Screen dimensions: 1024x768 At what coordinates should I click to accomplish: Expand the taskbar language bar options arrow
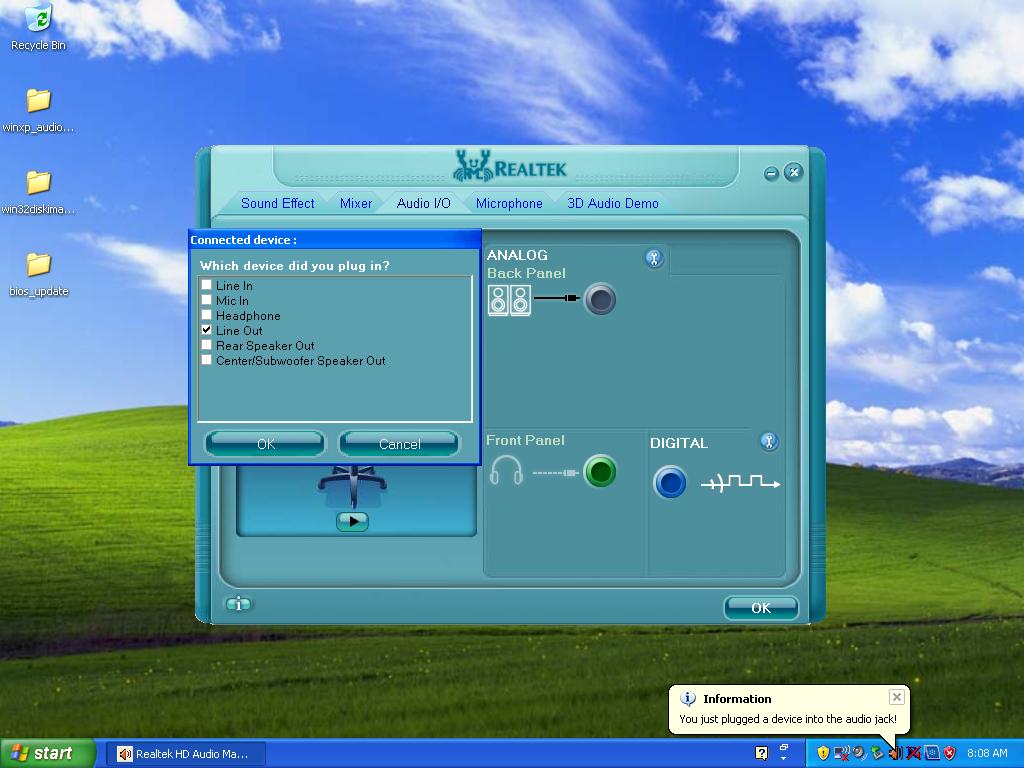click(x=784, y=759)
